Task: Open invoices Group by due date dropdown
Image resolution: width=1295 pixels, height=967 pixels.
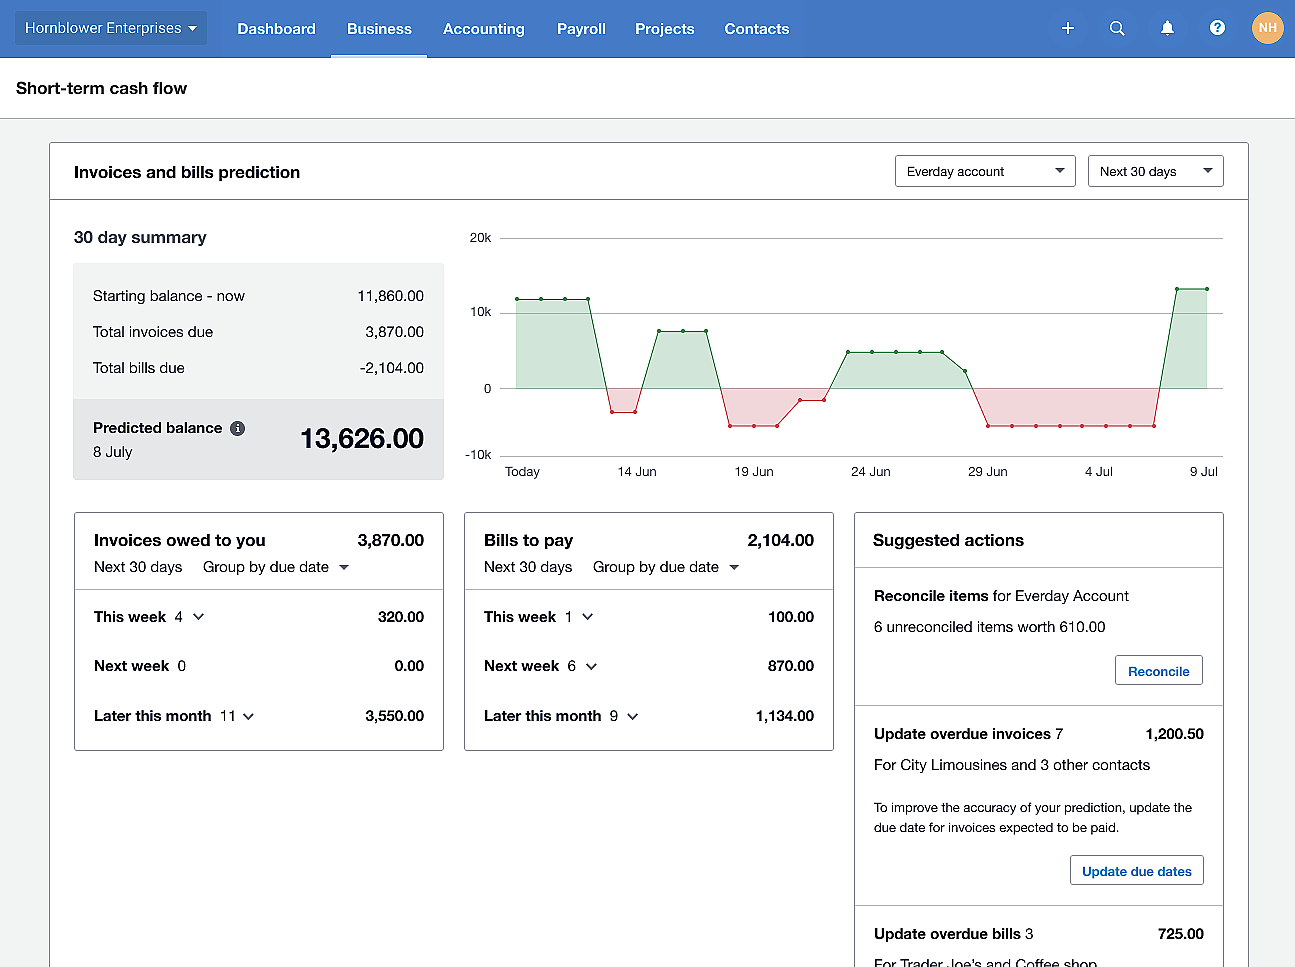Action: (x=276, y=567)
